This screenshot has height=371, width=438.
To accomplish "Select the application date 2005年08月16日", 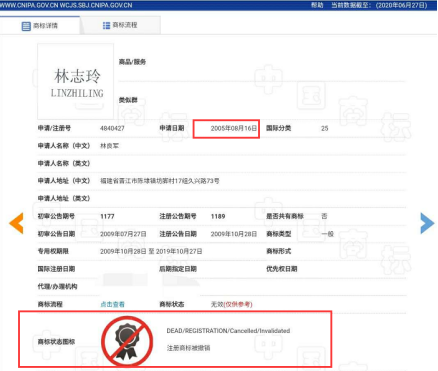I will click(x=234, y=128).
